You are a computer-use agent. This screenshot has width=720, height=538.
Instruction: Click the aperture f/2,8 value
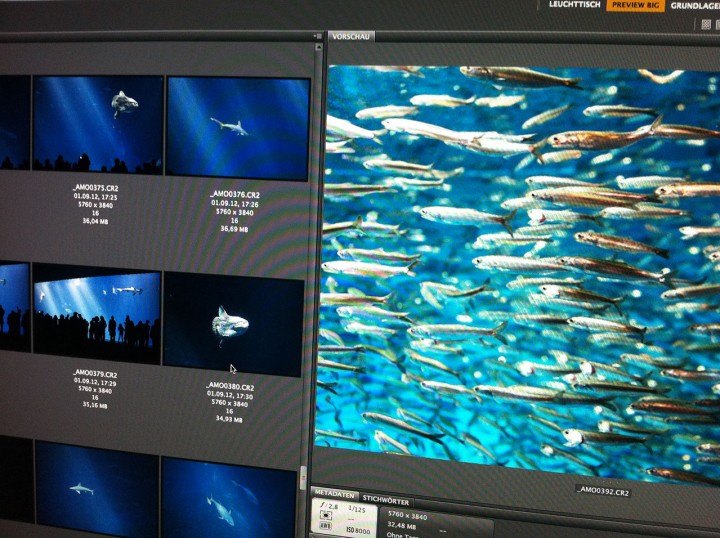[x=327, y=508]
